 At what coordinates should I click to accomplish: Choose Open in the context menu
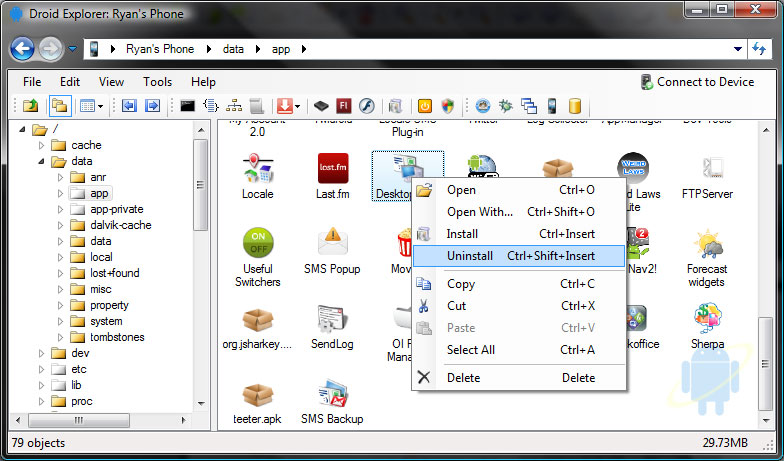pos(519,190)
